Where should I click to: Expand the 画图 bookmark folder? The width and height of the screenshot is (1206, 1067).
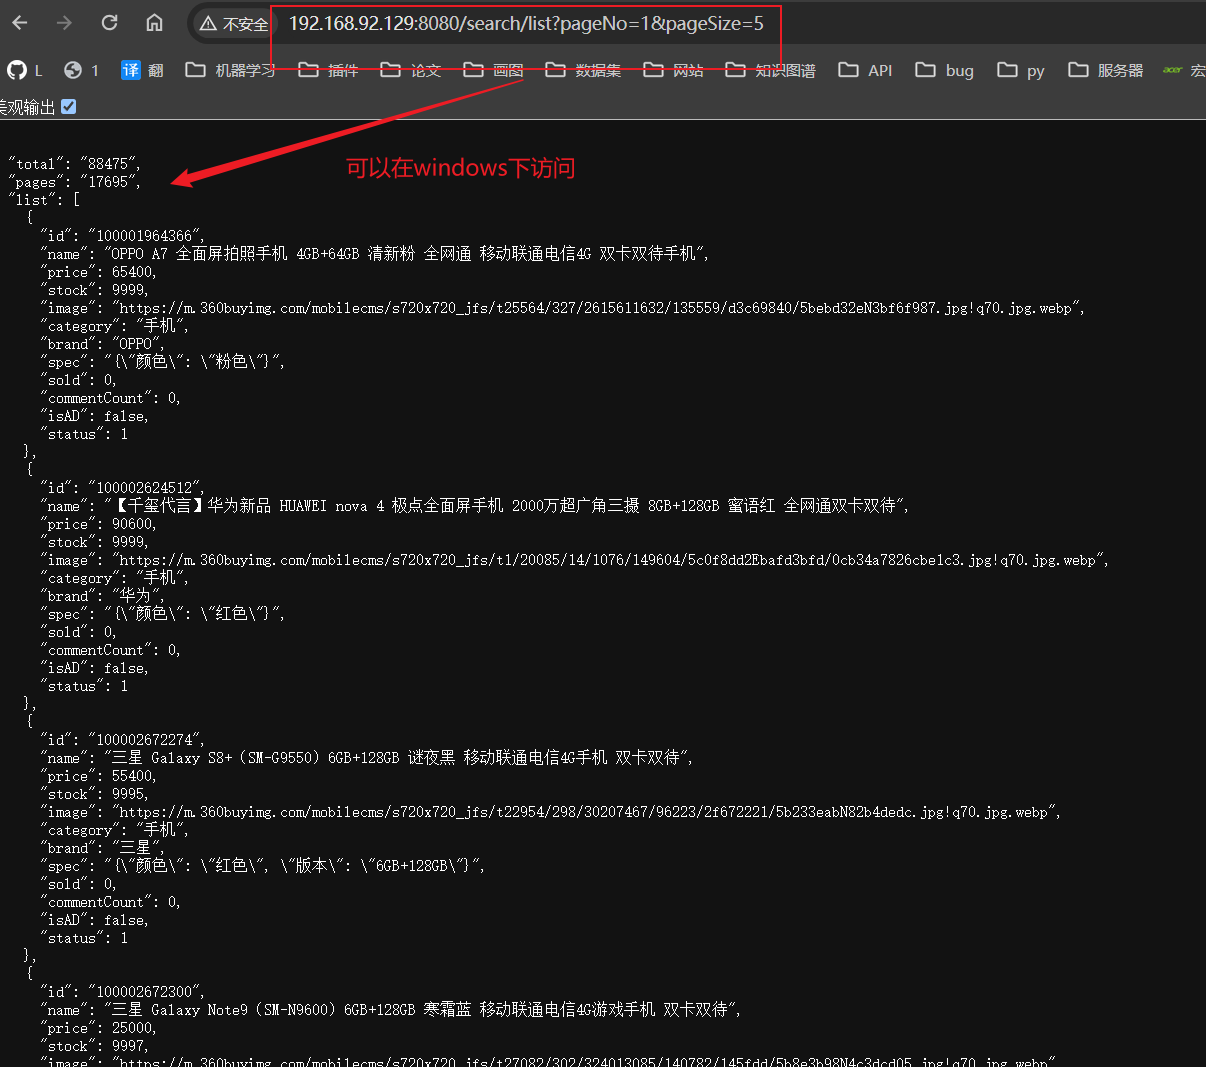[494, 70]
